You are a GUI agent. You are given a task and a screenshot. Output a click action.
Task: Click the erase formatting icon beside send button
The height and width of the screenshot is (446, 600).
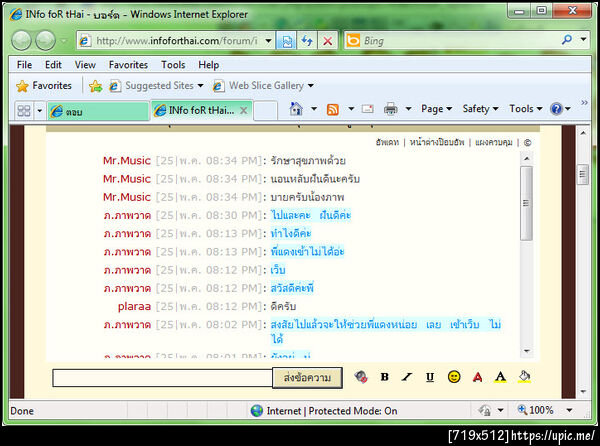point(361,377)
